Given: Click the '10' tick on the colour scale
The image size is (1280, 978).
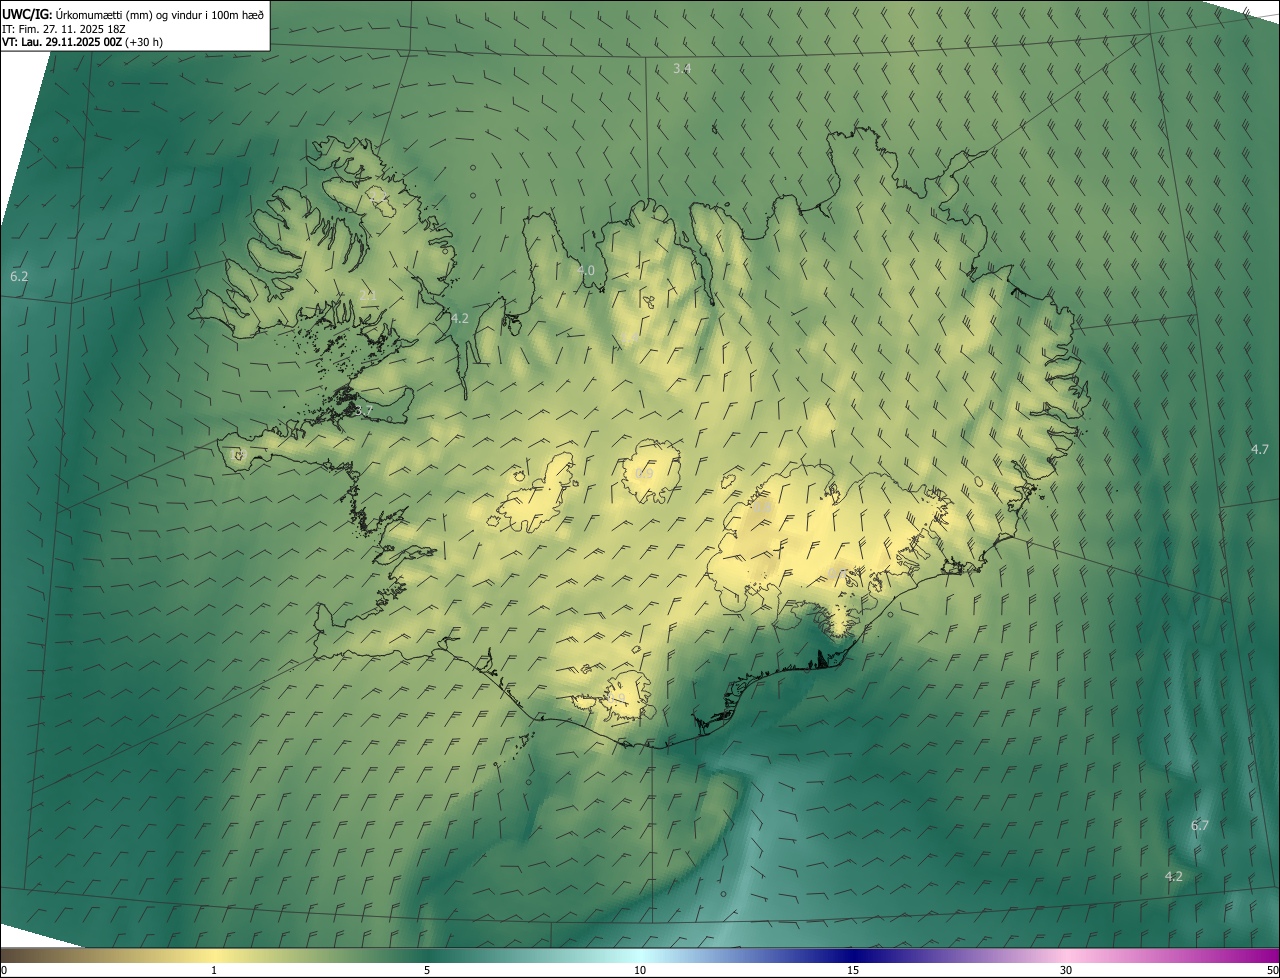Looking at the screenshot, I should [640, 970].
